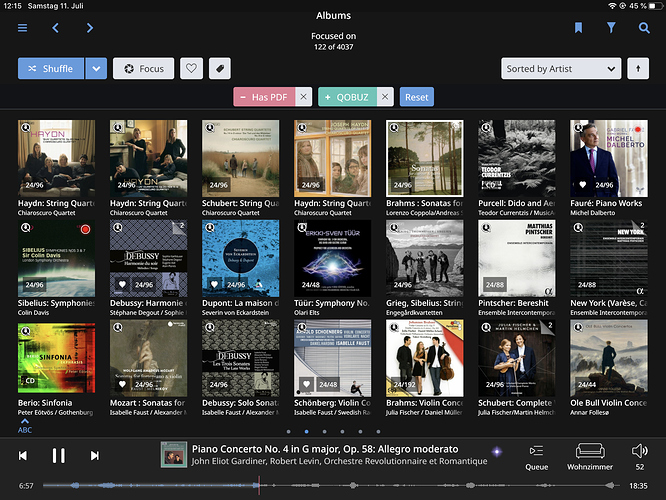Open the Sorted by Artist dropdown
This screenshot has width=666, height=500.
561,68
